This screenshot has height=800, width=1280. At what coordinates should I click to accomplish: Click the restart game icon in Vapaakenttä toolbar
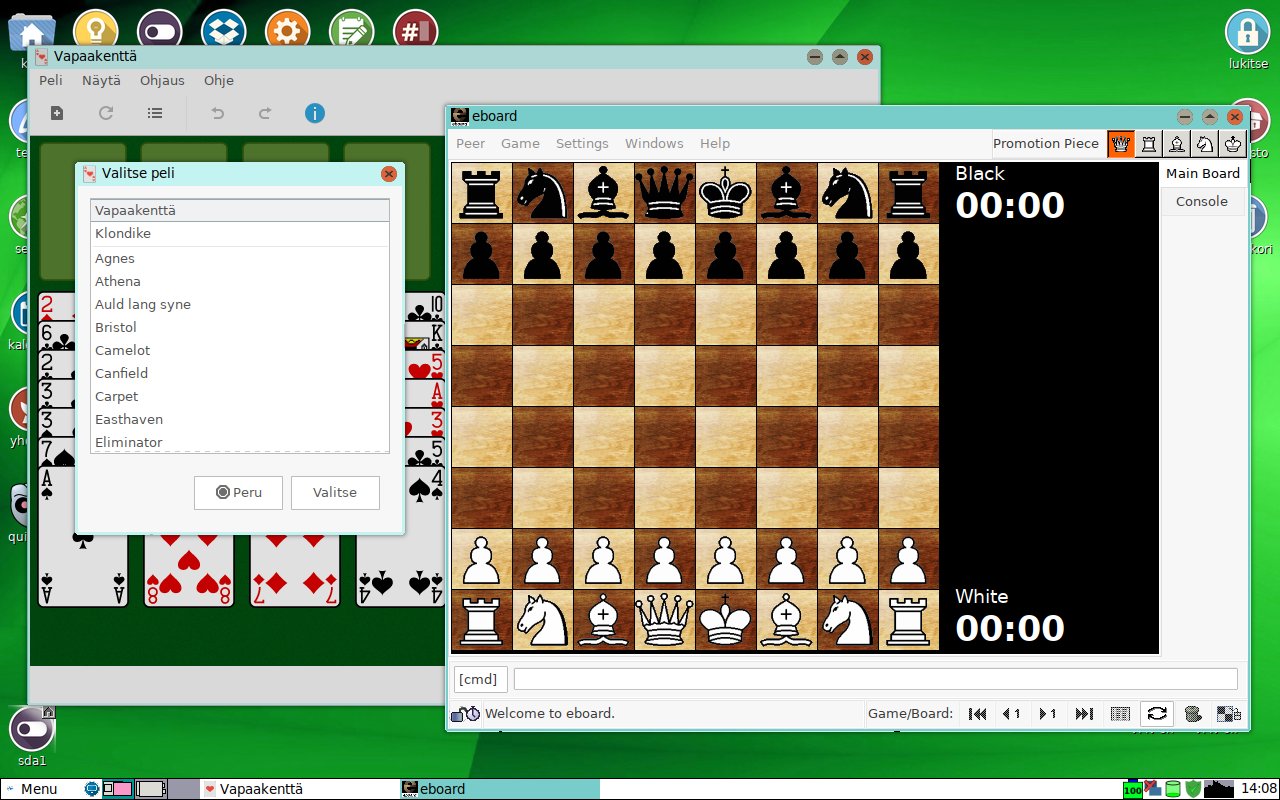point(106,113)
